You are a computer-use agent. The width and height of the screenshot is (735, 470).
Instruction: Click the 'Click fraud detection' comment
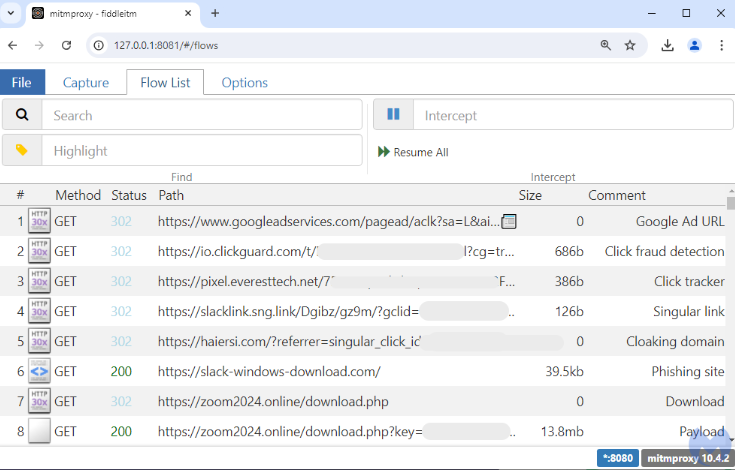664,251
